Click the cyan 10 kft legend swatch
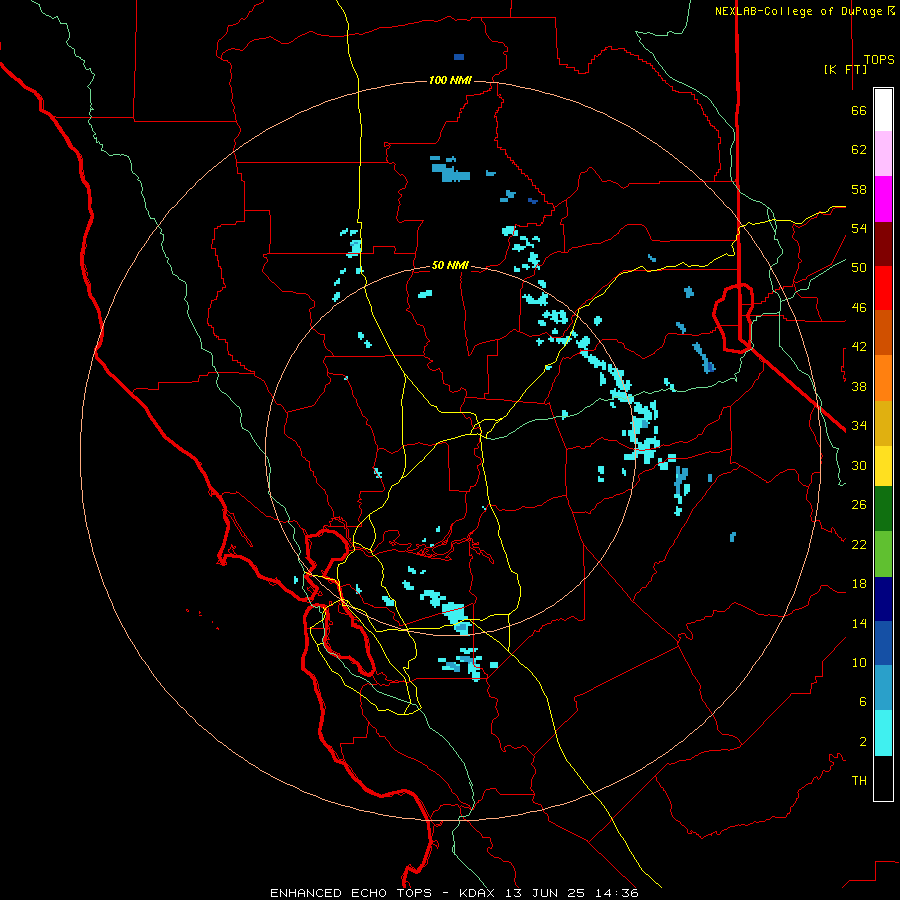Screen dimensions: 900x900 click(x=883, y=733)
